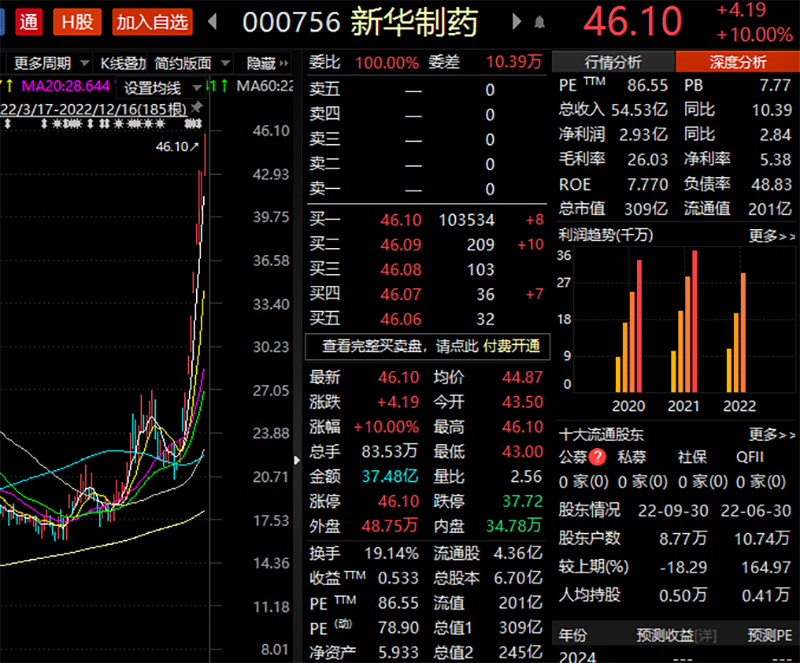The image size is (800, 663).
Task: Click the 22-09-30 shareholder date column
Action: (x=673, y=510)
